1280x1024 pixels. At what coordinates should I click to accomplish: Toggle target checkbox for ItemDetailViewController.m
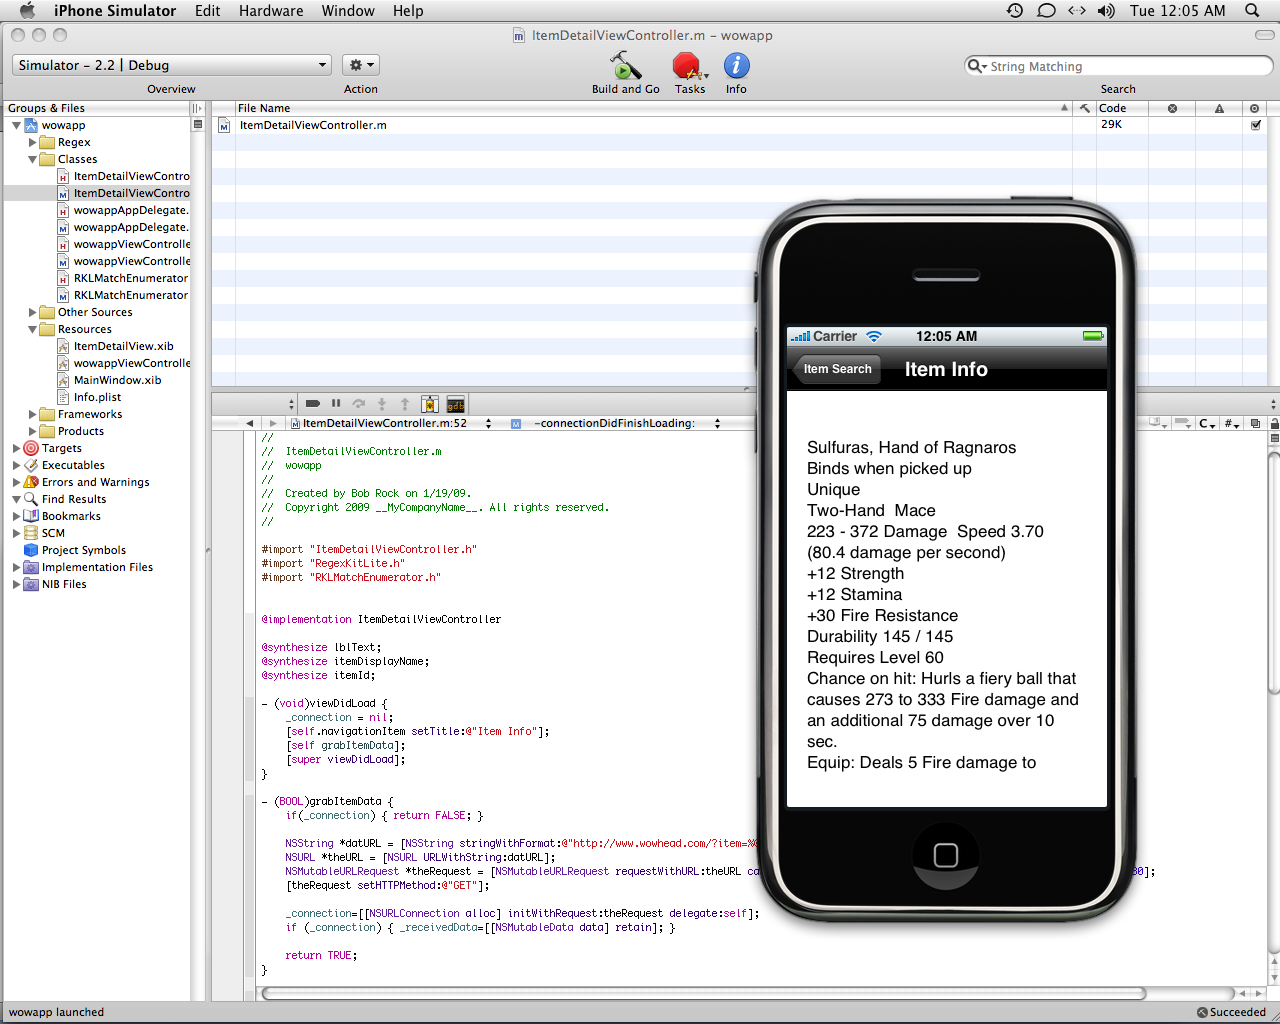1256,125
